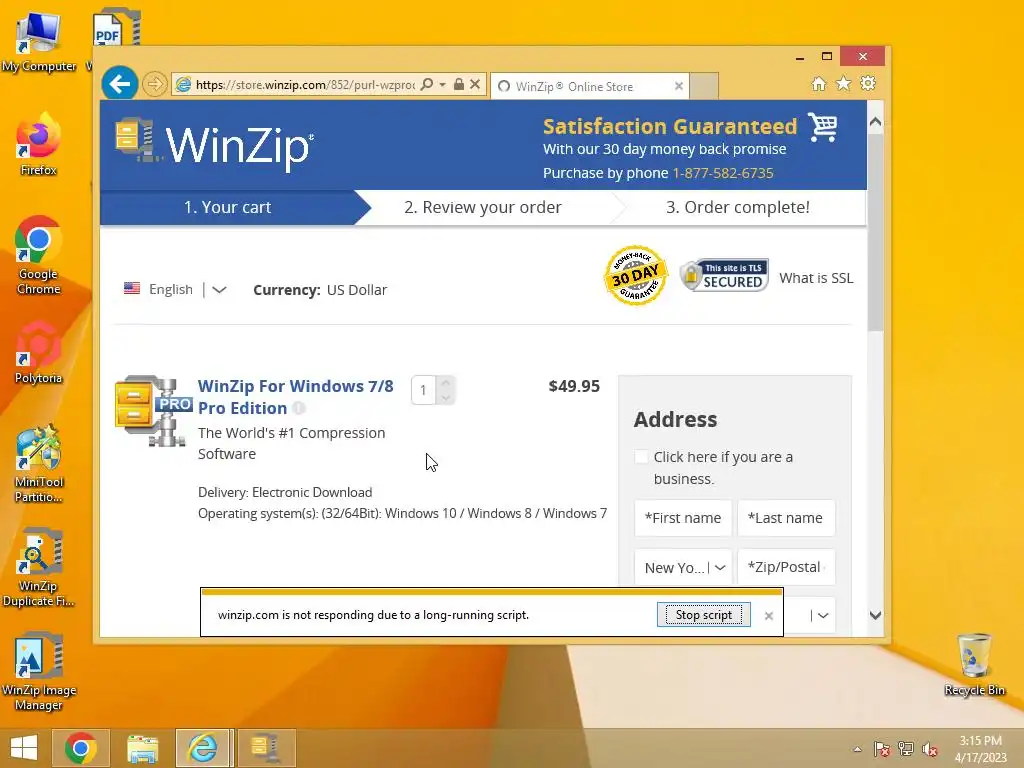Click the WinZip Pro product image
This screenshot has width=1024, height=768.
(x=153, y=411)
